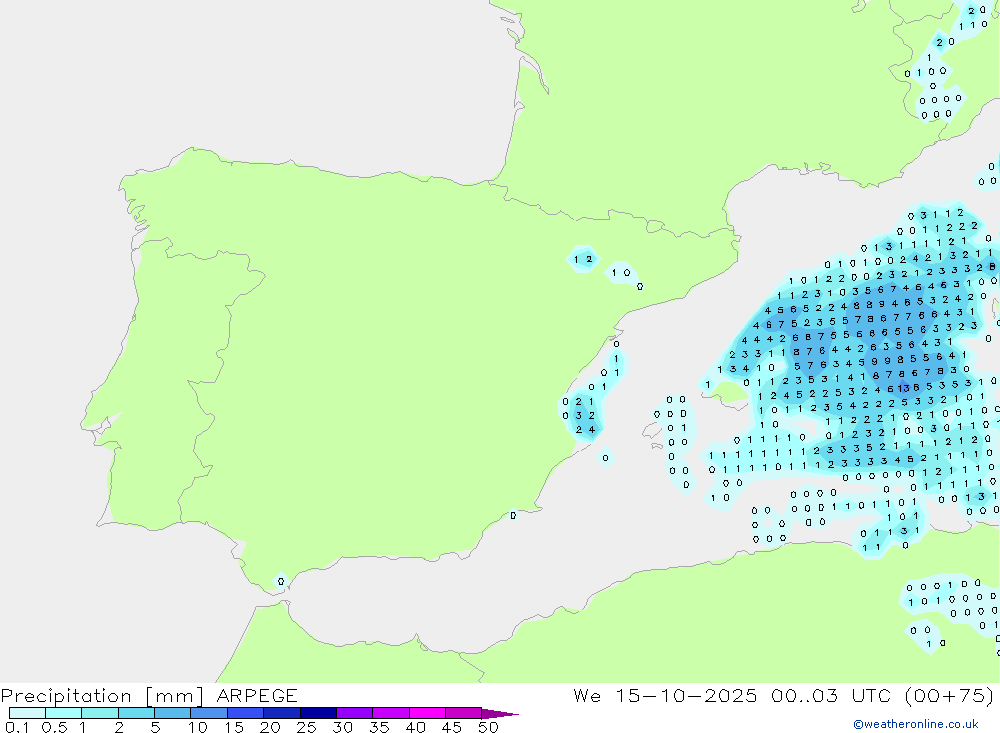Select the 2–5 mm legend color swatch
The height and width of the screenshot is (733, 1000).
136,713
